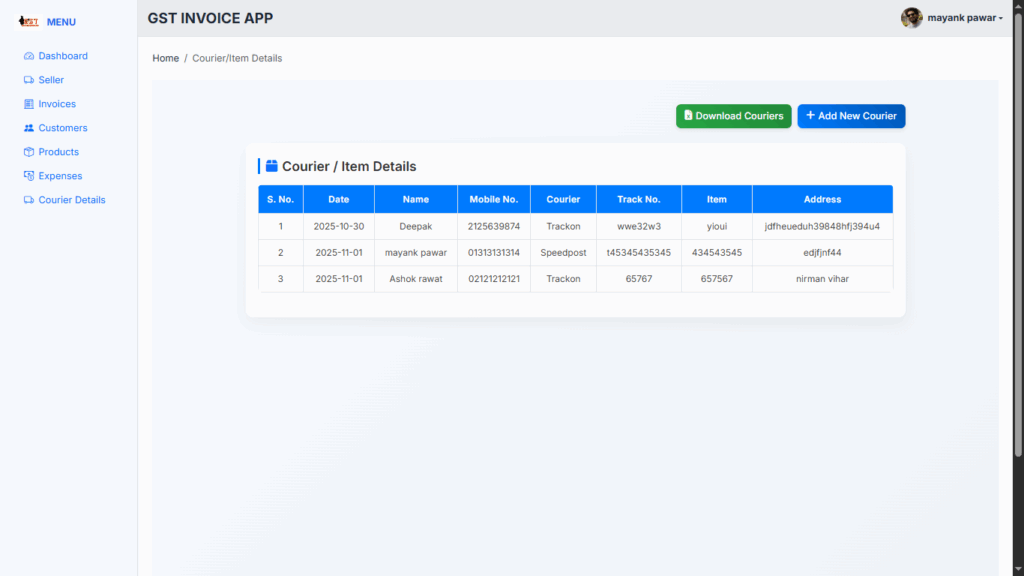Click the Date column header
The height and width of the screenshot is (576, 1024).
[x=338, y=199]
